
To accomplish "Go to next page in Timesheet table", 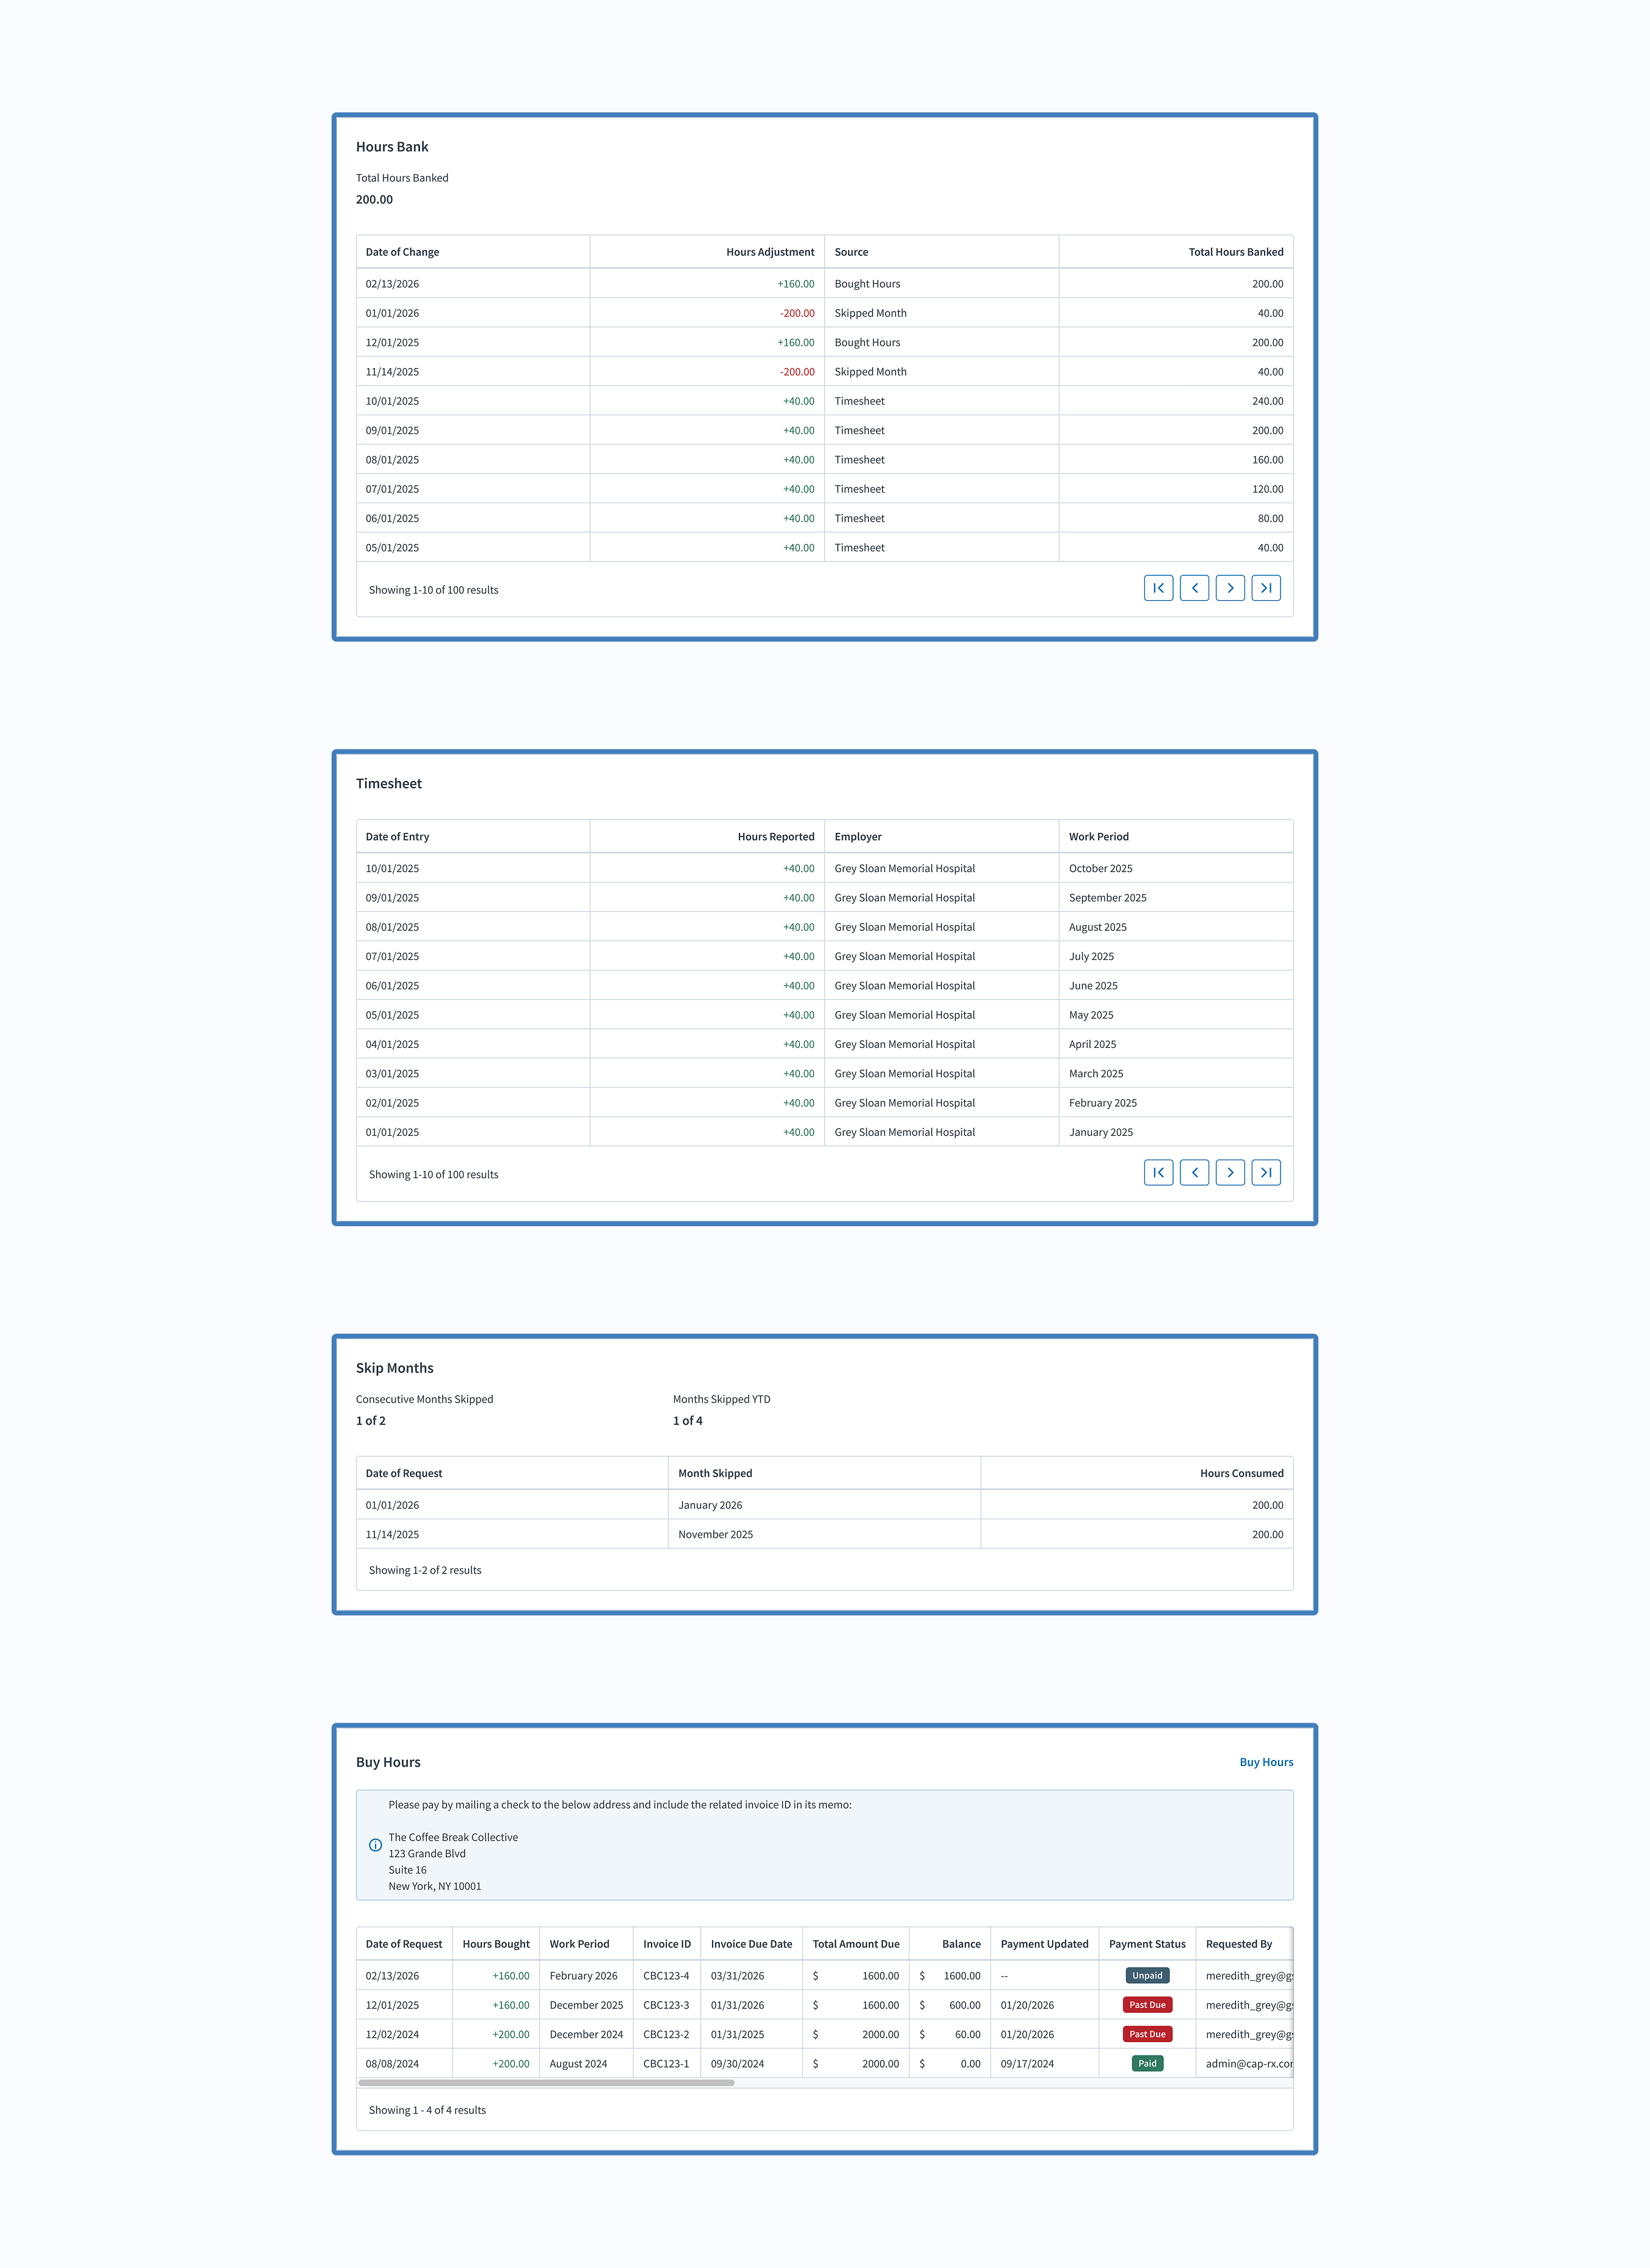I will [1230, 1172].
